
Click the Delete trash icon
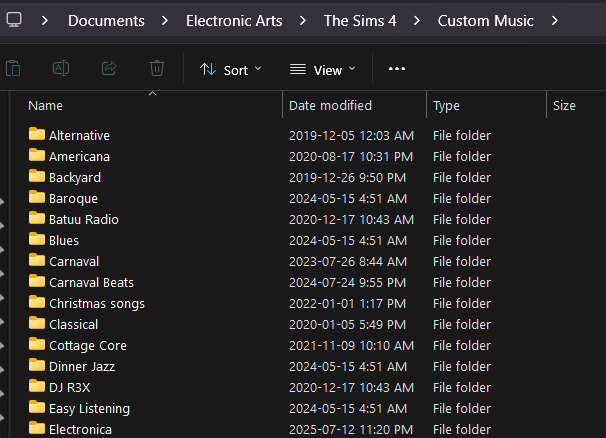tap(157, 69)
